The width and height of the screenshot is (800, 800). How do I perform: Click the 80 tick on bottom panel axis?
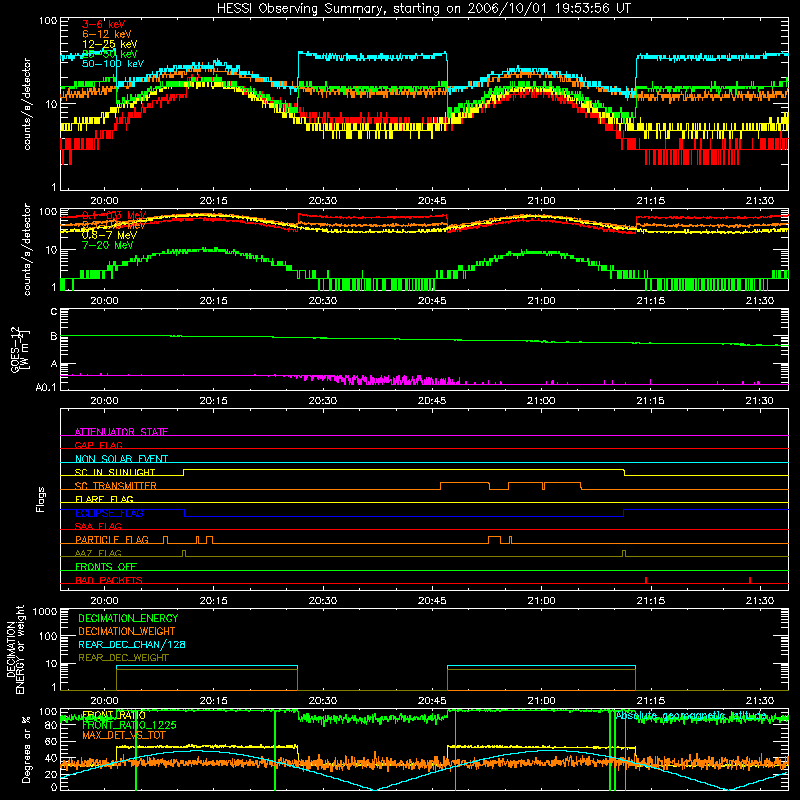tap(51, 725)
